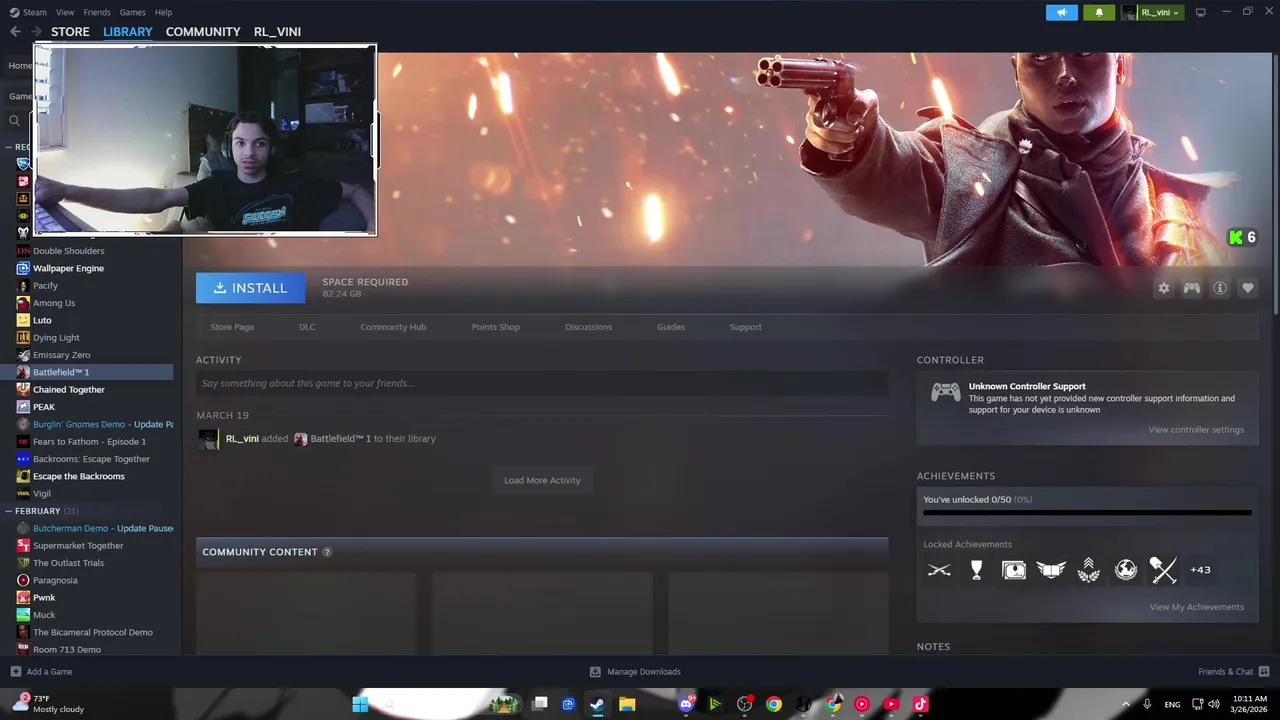Install Battlefield 1
This screenshot has height=720, width=1280.
251,288
